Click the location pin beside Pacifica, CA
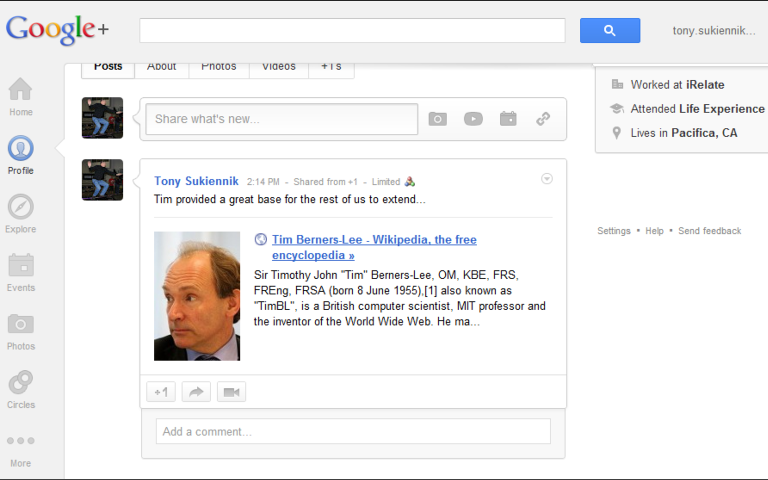Viewport: 768px width, 480px height. point(617,133)
